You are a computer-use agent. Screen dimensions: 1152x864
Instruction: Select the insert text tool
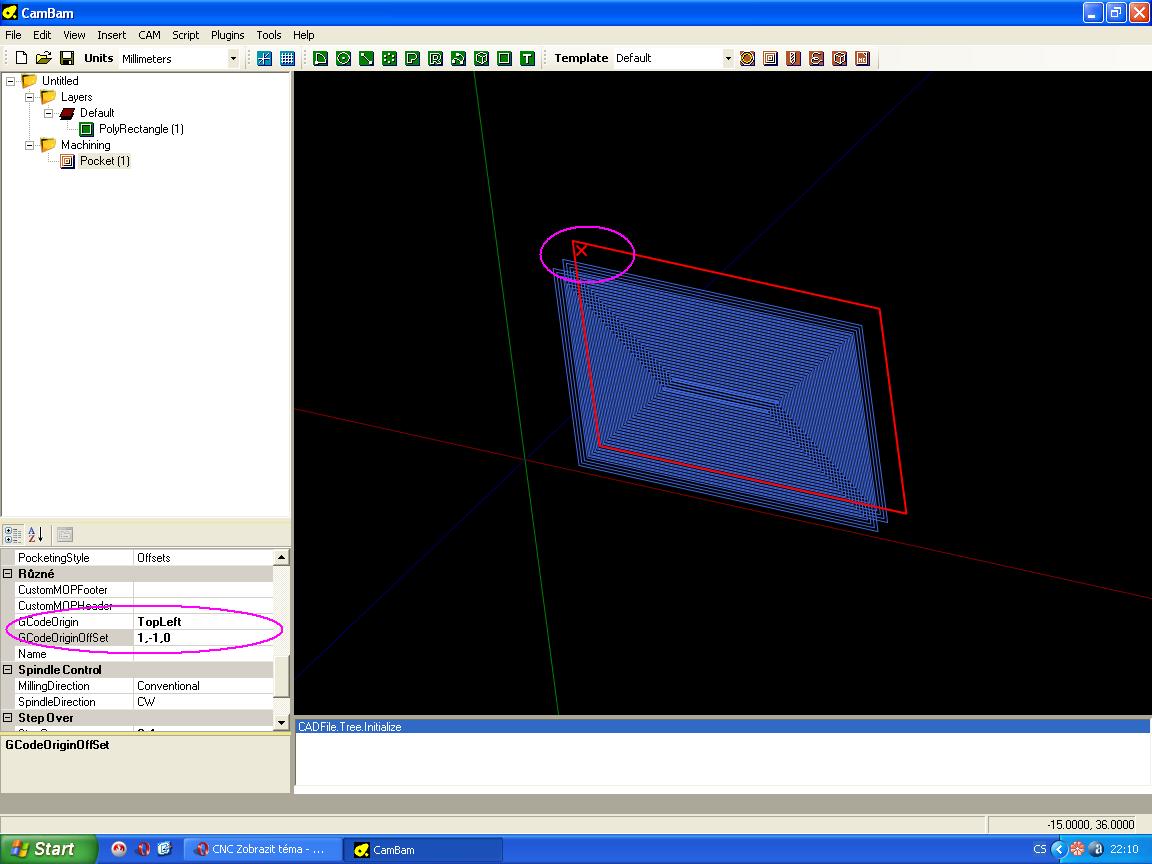pos(527,58)
